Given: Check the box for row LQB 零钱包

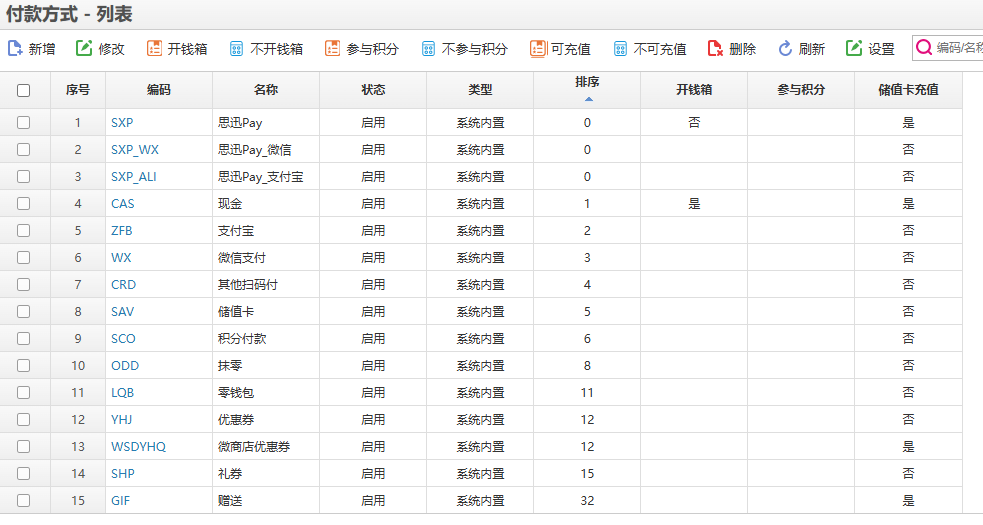Looking at the screenshot, I should 24,392.
